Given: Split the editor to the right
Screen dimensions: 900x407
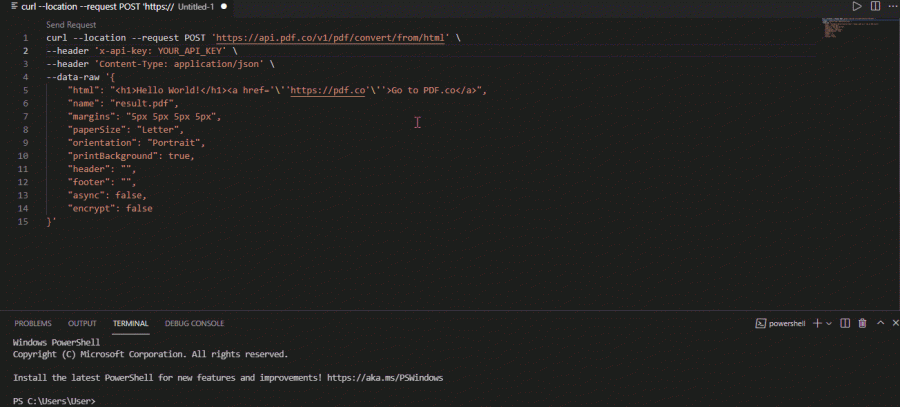Looking at the screenshot, I should pos(875,6).
